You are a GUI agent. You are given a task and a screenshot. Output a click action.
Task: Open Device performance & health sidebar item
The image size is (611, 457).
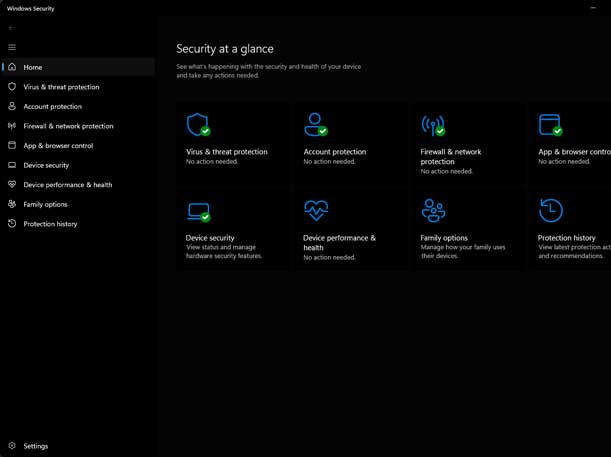click(67, 185)
